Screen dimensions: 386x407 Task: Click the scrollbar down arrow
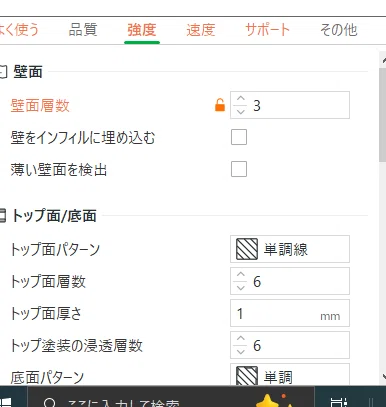(383, 377)
